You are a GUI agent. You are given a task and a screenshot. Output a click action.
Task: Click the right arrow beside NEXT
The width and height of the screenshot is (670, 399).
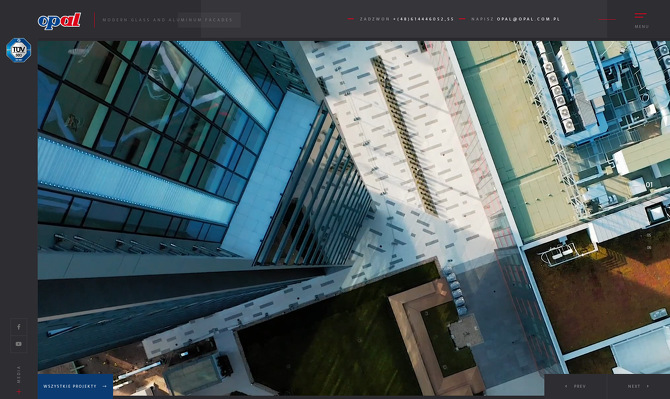[x=647, y=386]
